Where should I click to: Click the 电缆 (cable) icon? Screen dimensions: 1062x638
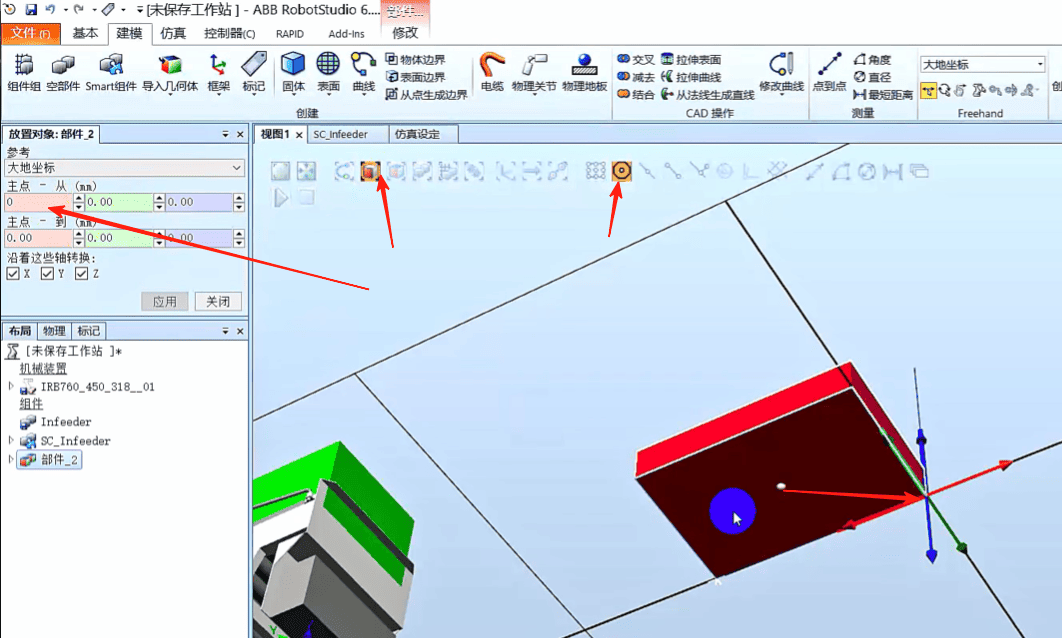click(492, 72)
